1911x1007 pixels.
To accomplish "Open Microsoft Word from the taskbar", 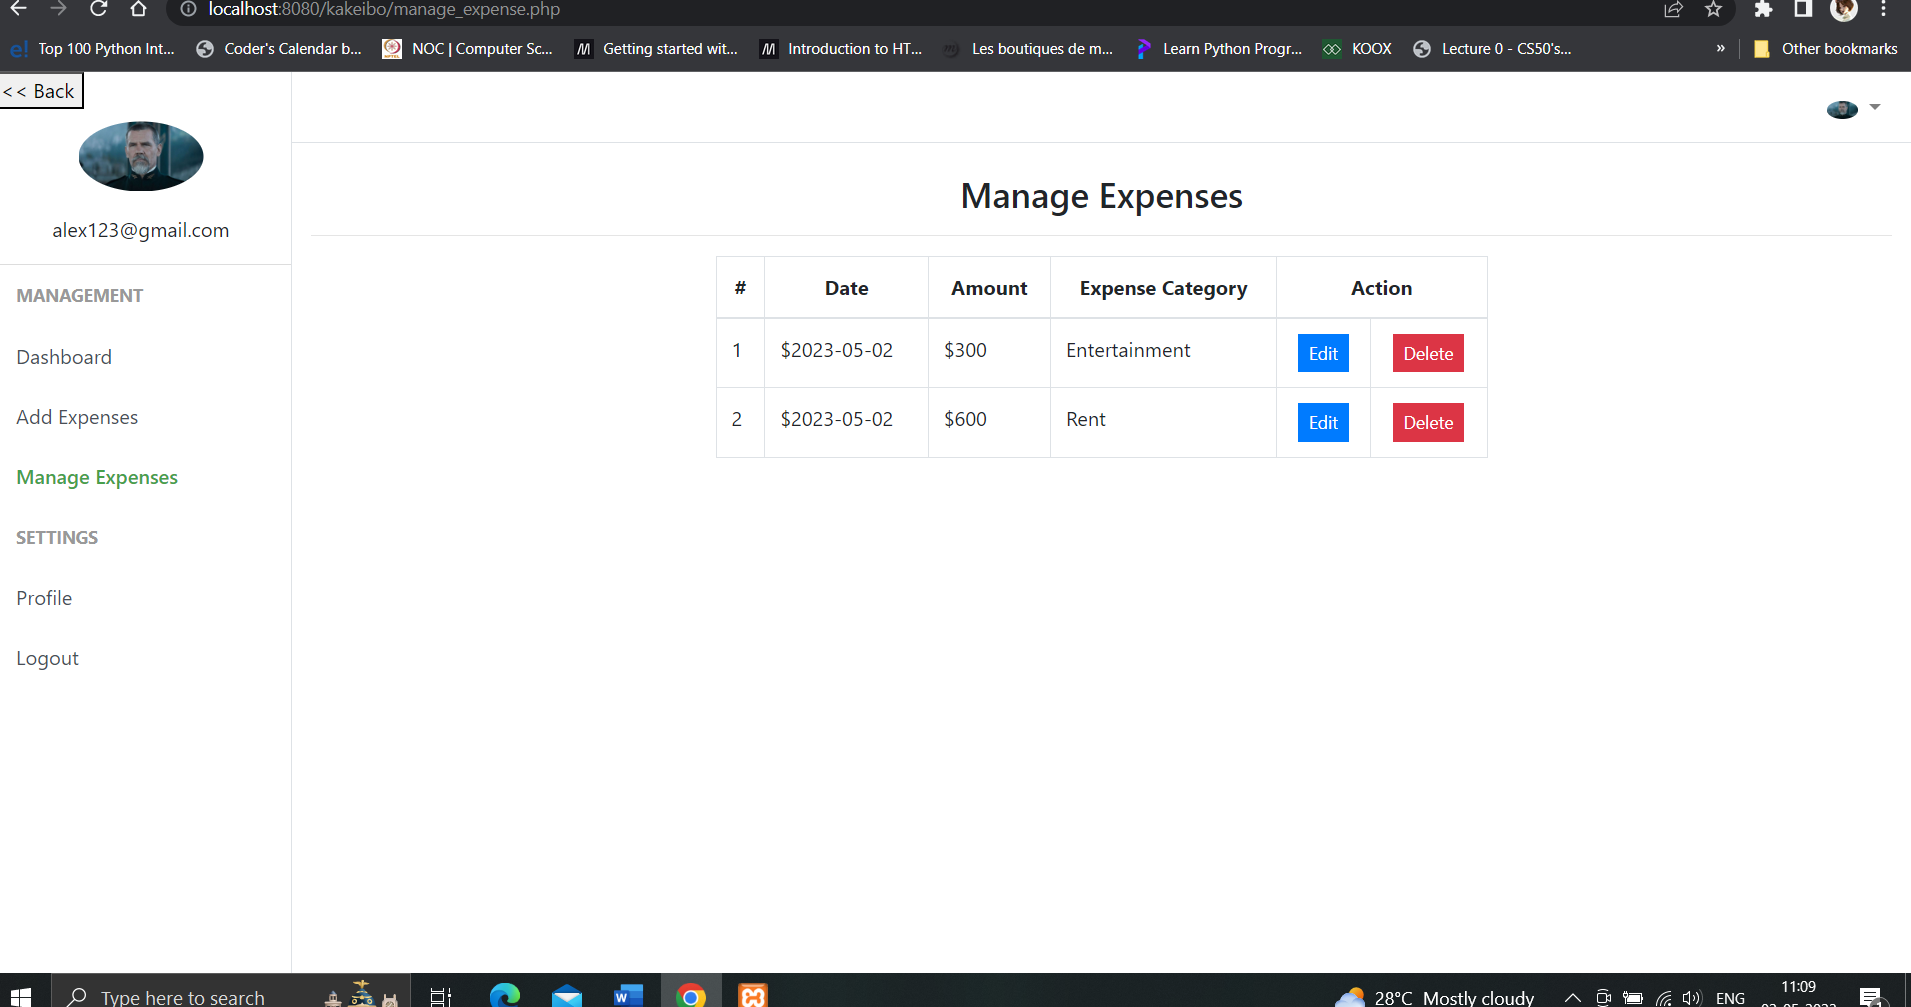I will (x=628, y=994).
